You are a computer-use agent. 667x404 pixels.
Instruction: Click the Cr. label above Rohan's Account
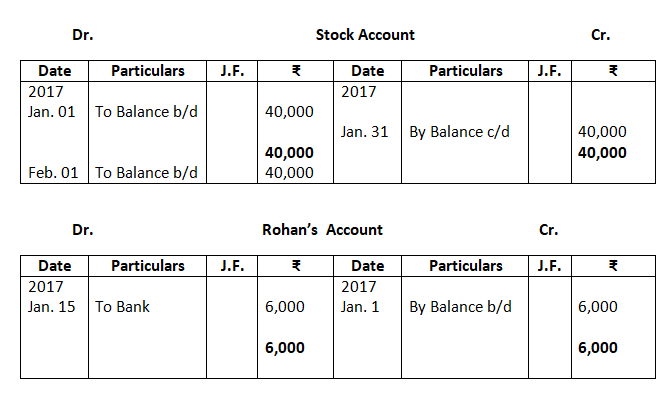pyautogui.click(x=548, y=230)
